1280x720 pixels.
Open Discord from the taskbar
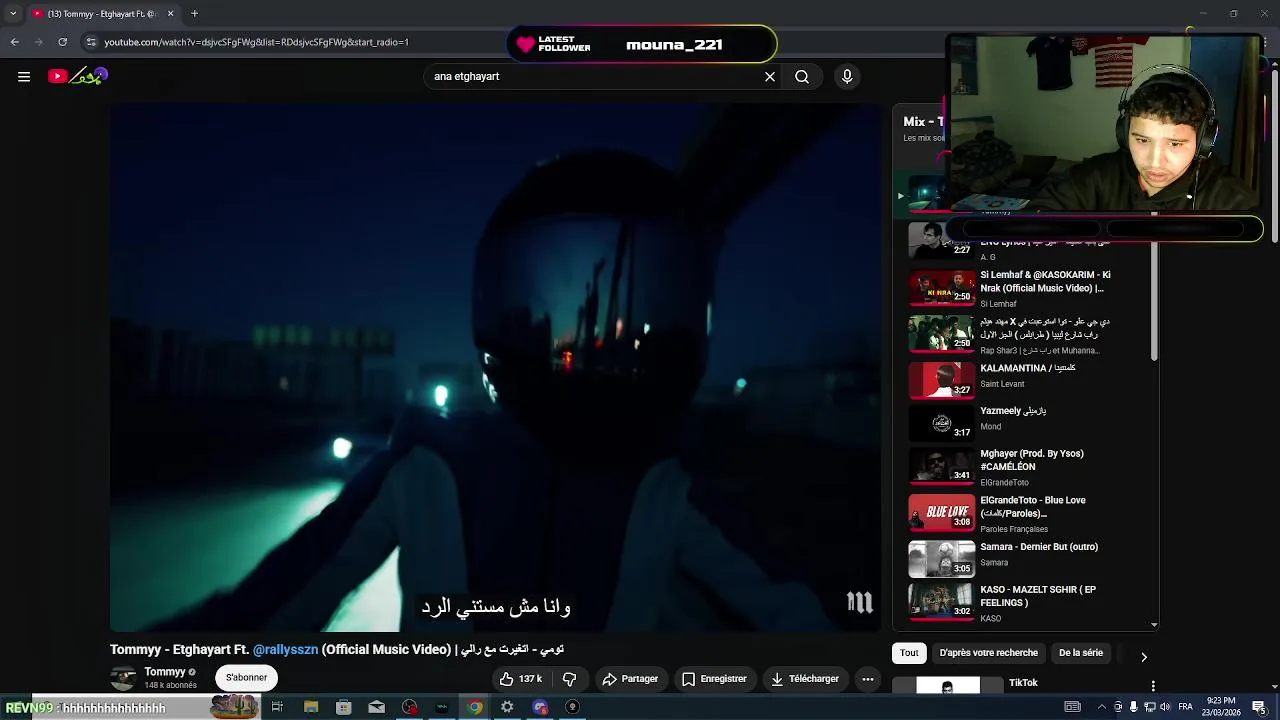[540, 707]
